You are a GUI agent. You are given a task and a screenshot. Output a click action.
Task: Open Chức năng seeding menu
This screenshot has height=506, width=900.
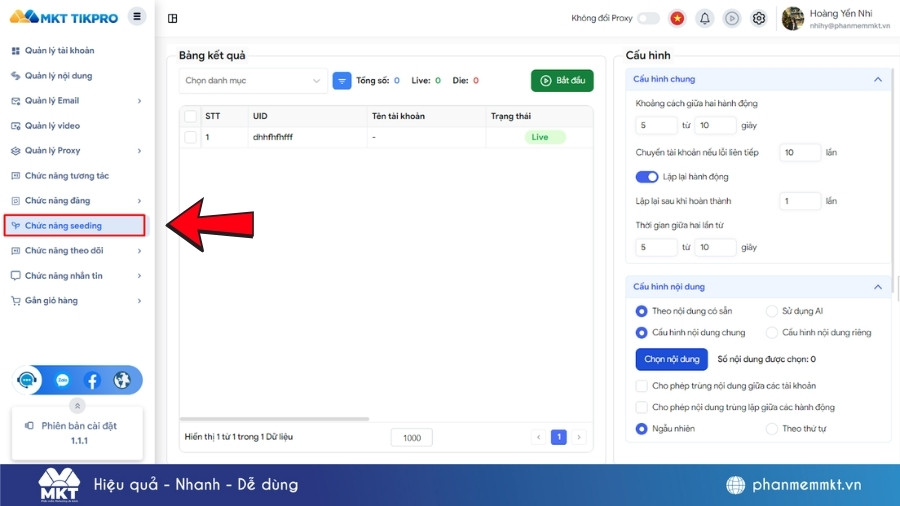click(75, 225)
